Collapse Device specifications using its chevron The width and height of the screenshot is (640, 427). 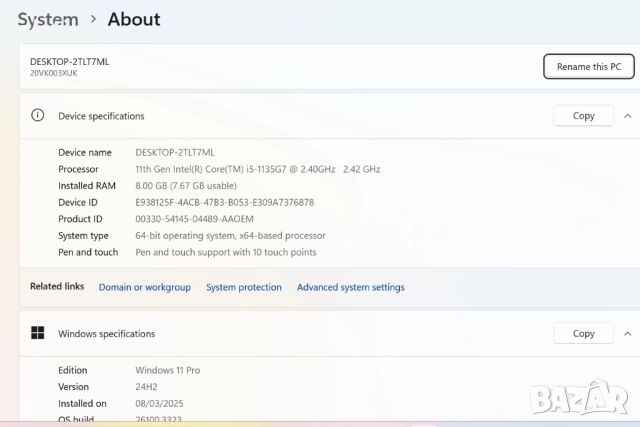pyautogui.click(x=629, y=116)
